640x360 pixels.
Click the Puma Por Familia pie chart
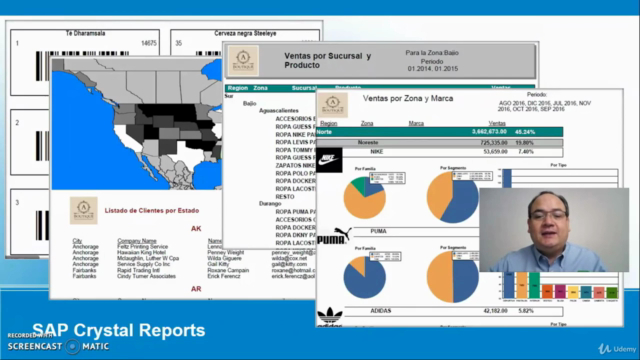(x=364, y=277)
